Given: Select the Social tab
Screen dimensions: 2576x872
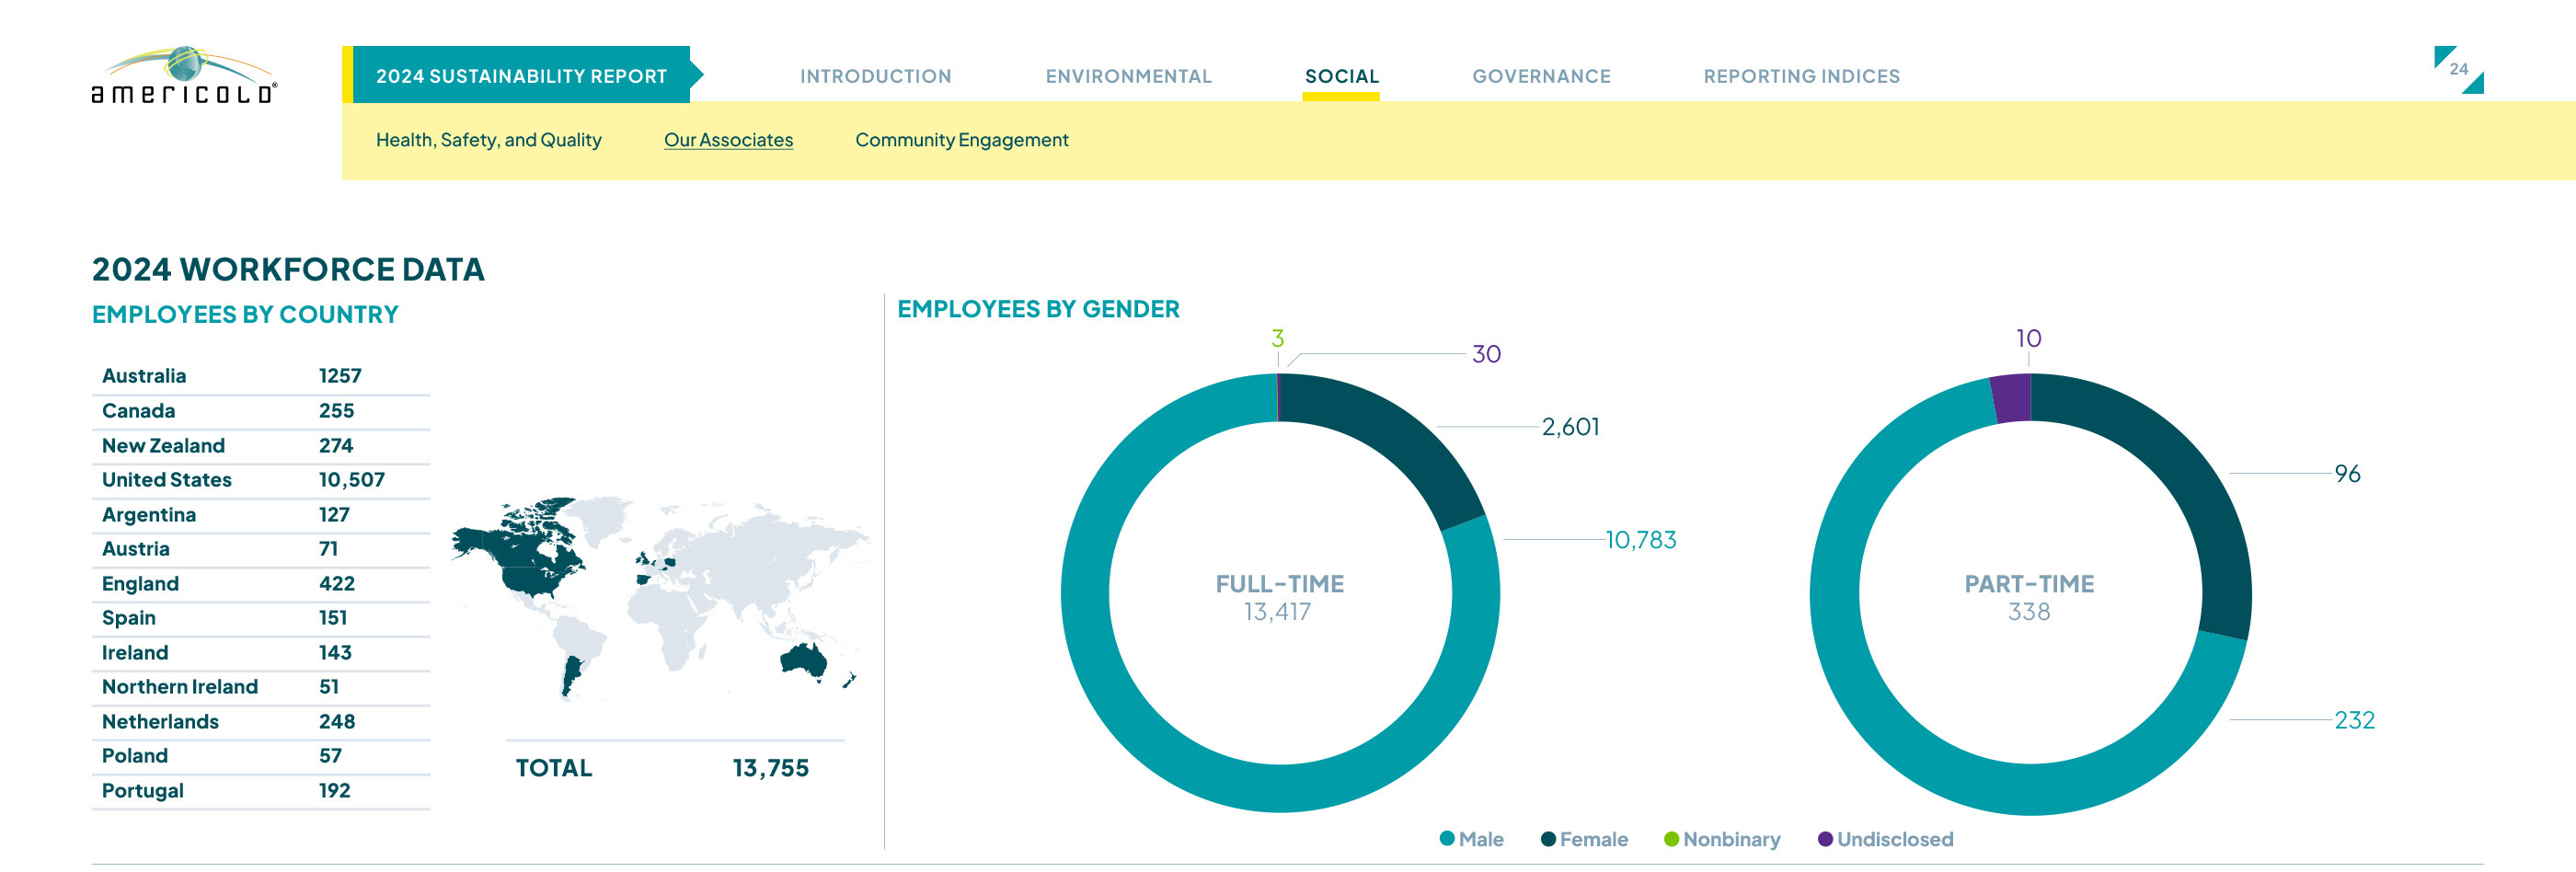Looking at the screenshot, I should [1341, 76].
